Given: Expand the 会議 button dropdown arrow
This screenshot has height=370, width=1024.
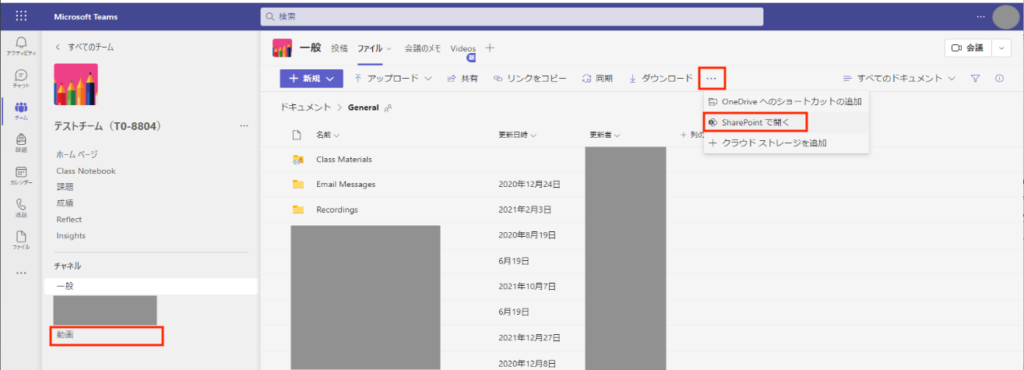Looking at the screenshot, I should 1001,48.
